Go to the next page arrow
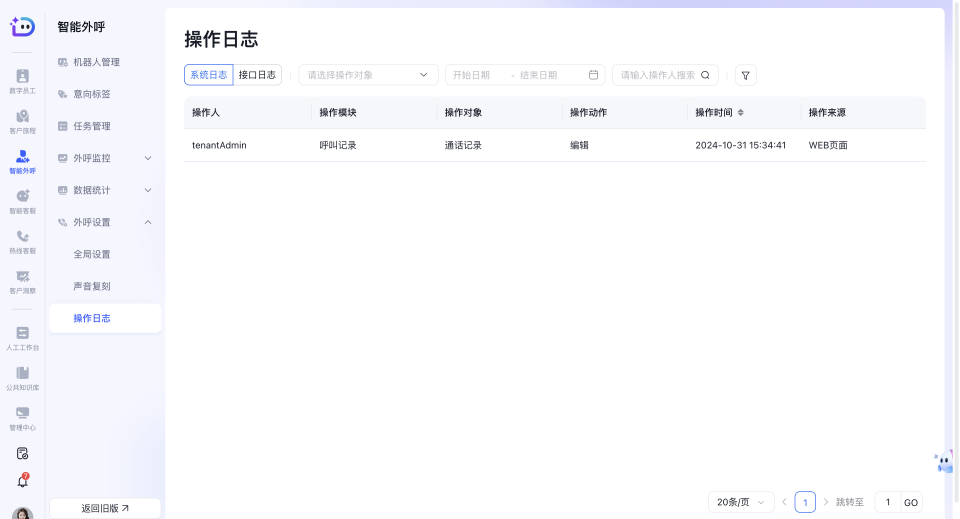The height and width of the screenshot is (519, 960). [x=825, y=502]
